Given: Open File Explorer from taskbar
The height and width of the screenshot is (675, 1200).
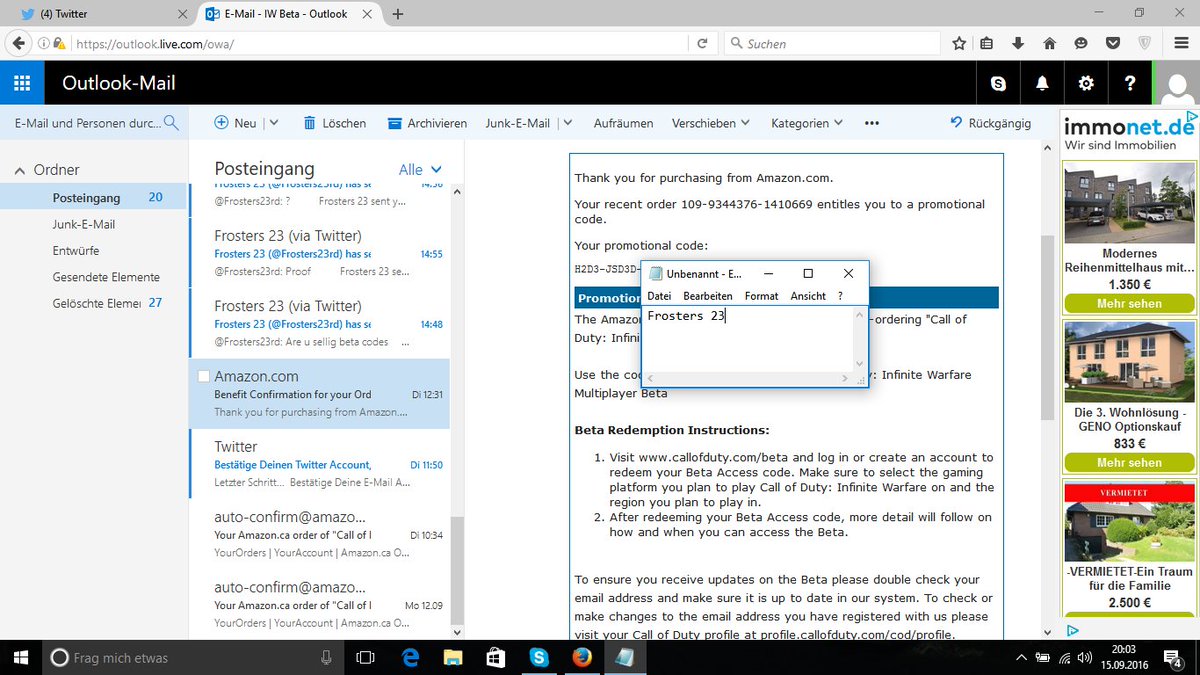Looking at the screenshot, I should 453,657.
